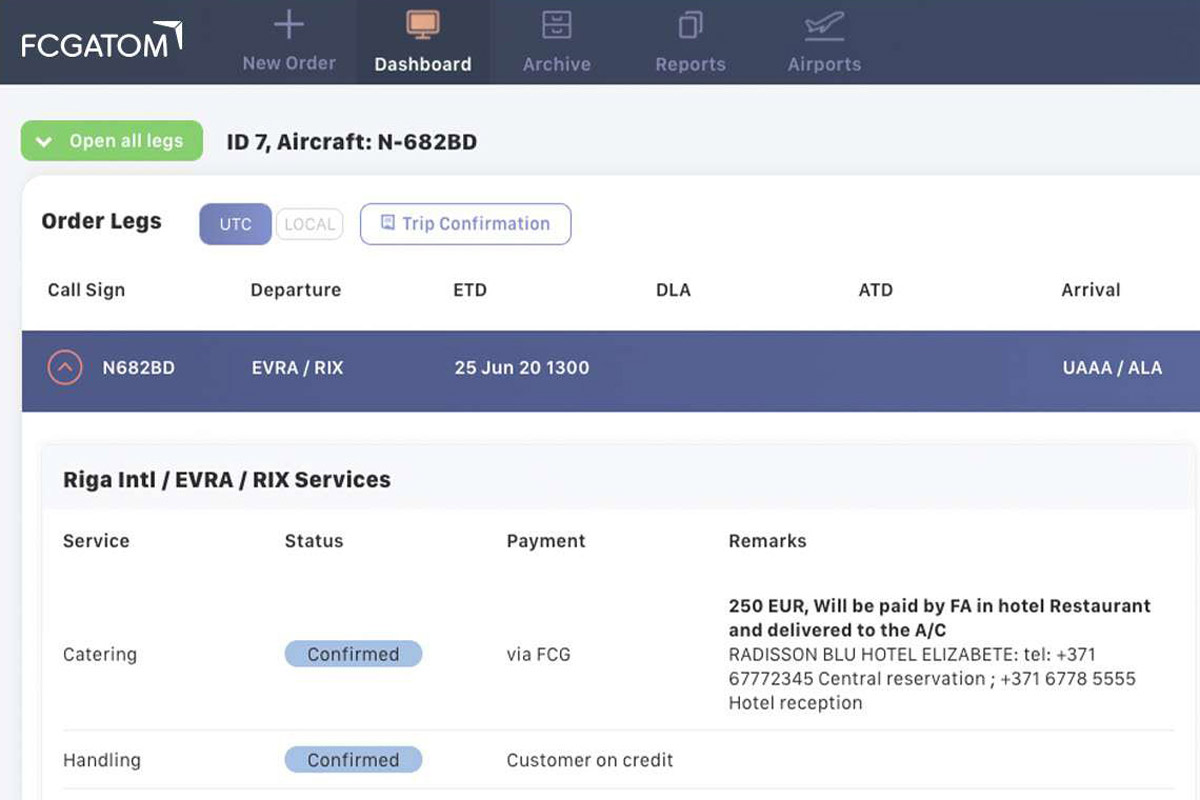Click the ATD column header
1200x800 pixels.
click(x=875, y=290)
